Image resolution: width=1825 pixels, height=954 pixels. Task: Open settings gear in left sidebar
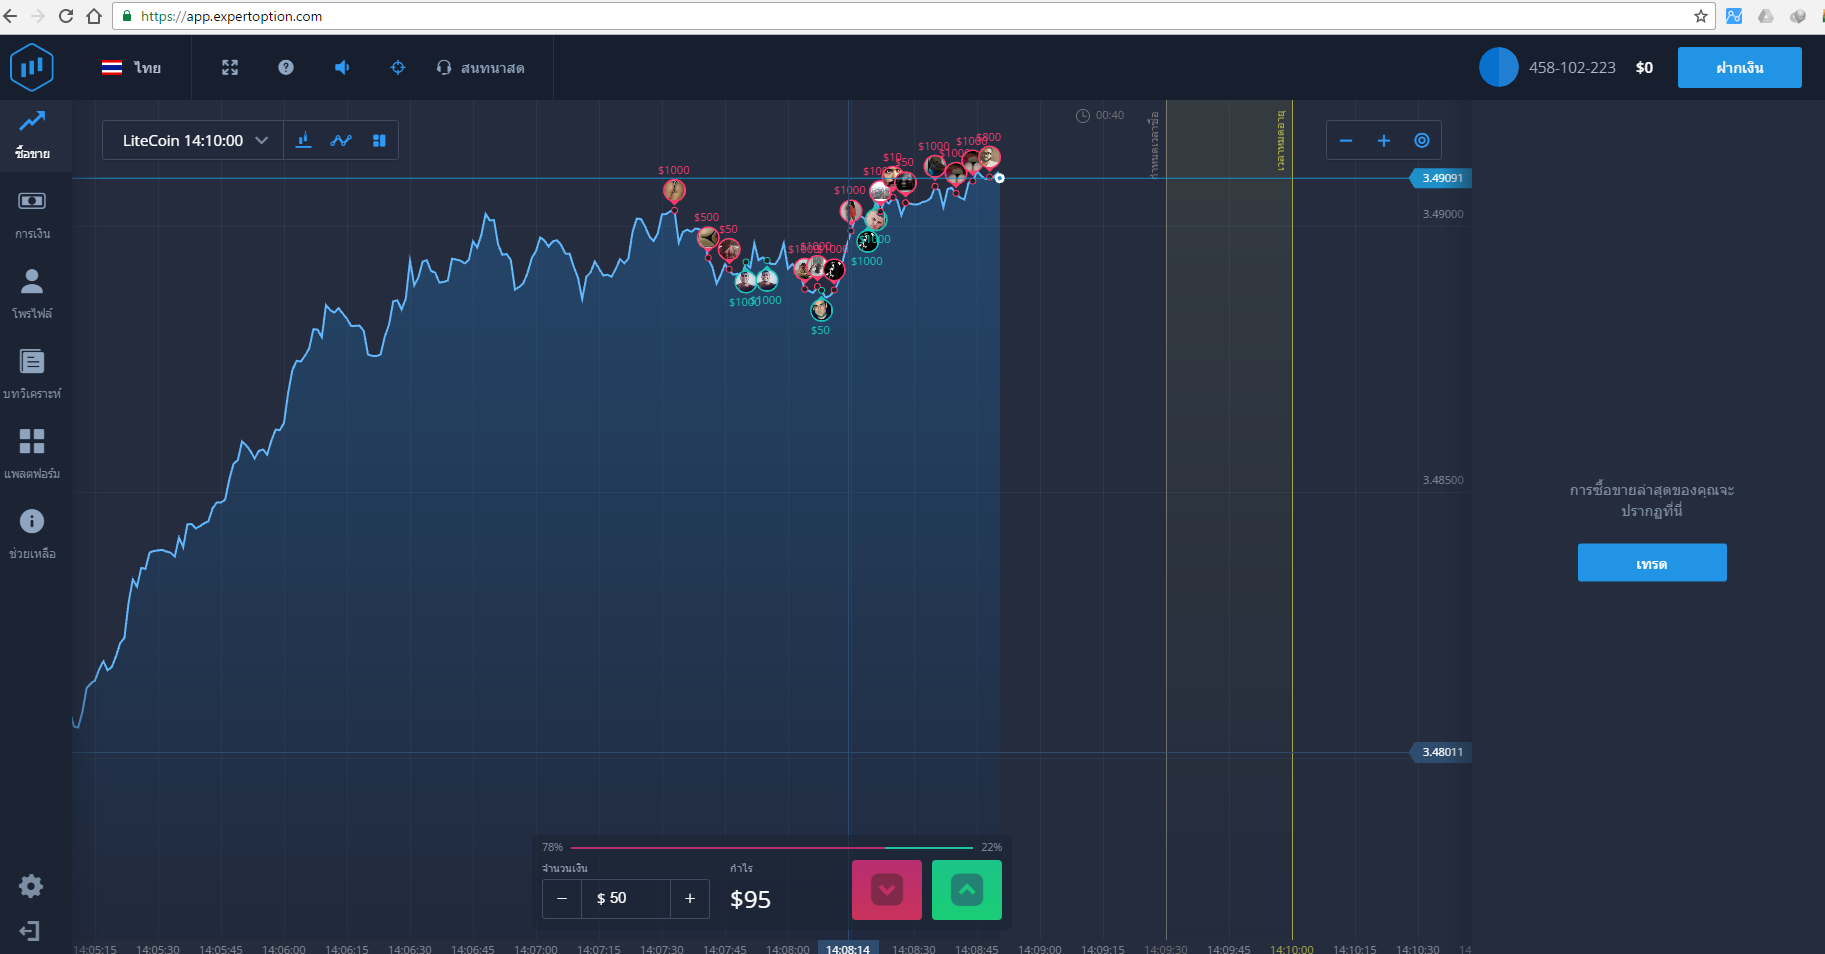coord(31,886)
